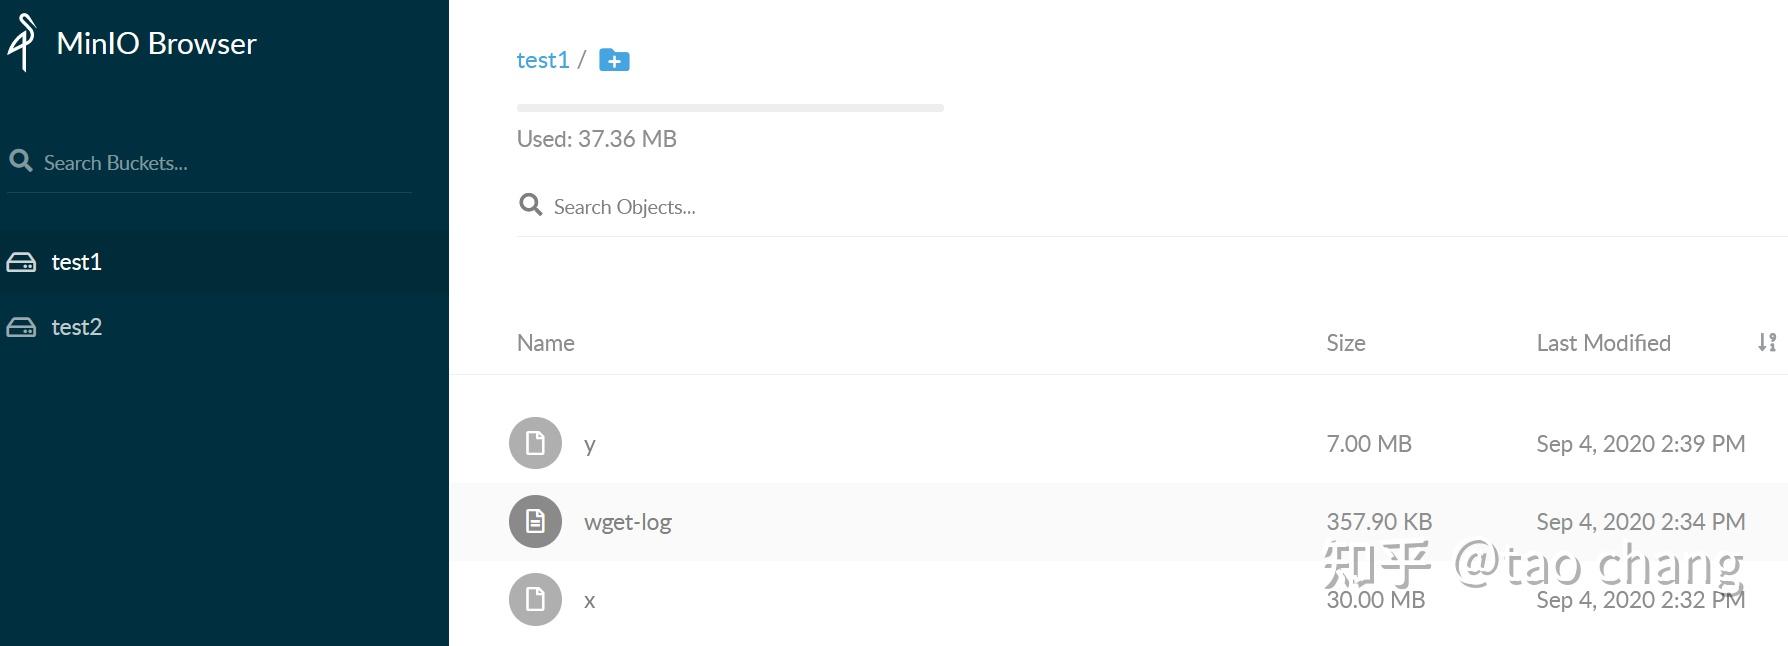Click the Search Buckets magnifier icon
This screenshot has height=646, width=1788.
pyautogui.click(x=20, y=160)
